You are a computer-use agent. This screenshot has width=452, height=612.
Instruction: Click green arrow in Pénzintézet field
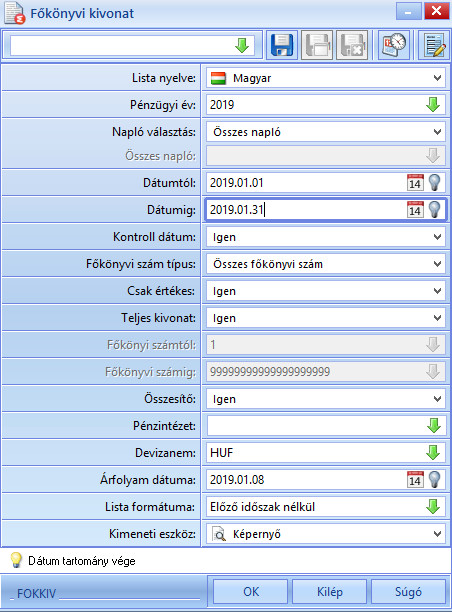click(433, 426)
